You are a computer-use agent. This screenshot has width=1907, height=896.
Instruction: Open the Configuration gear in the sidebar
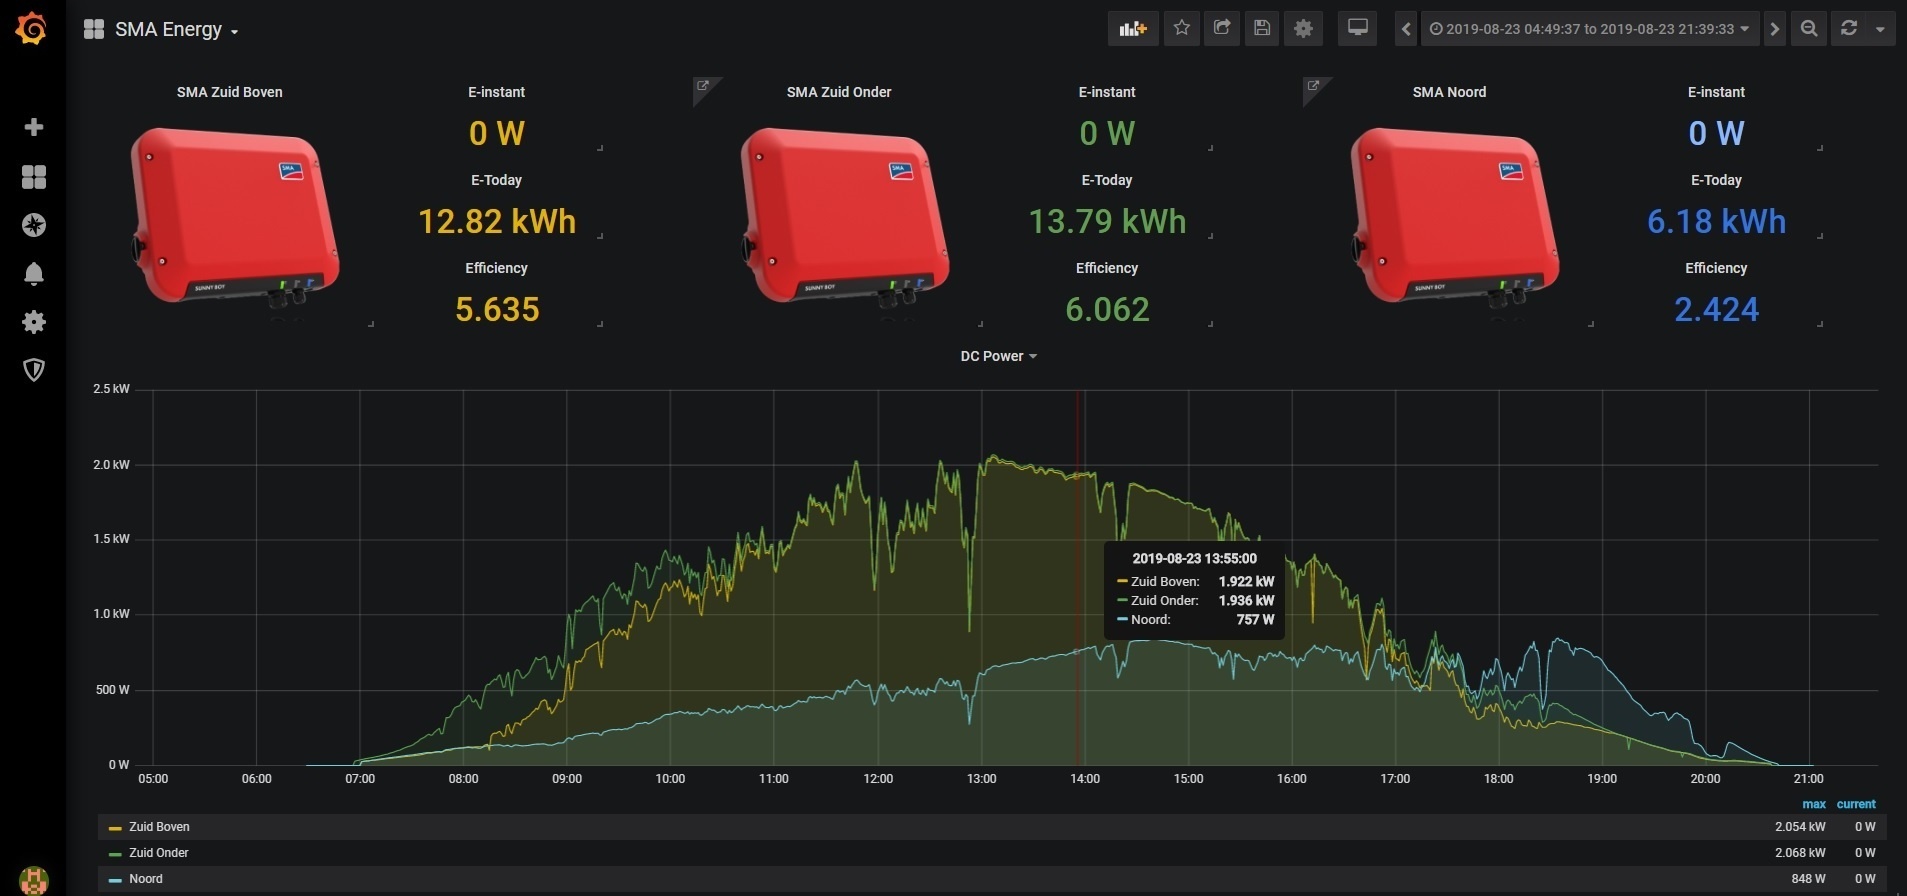click(x=34, y=322)
